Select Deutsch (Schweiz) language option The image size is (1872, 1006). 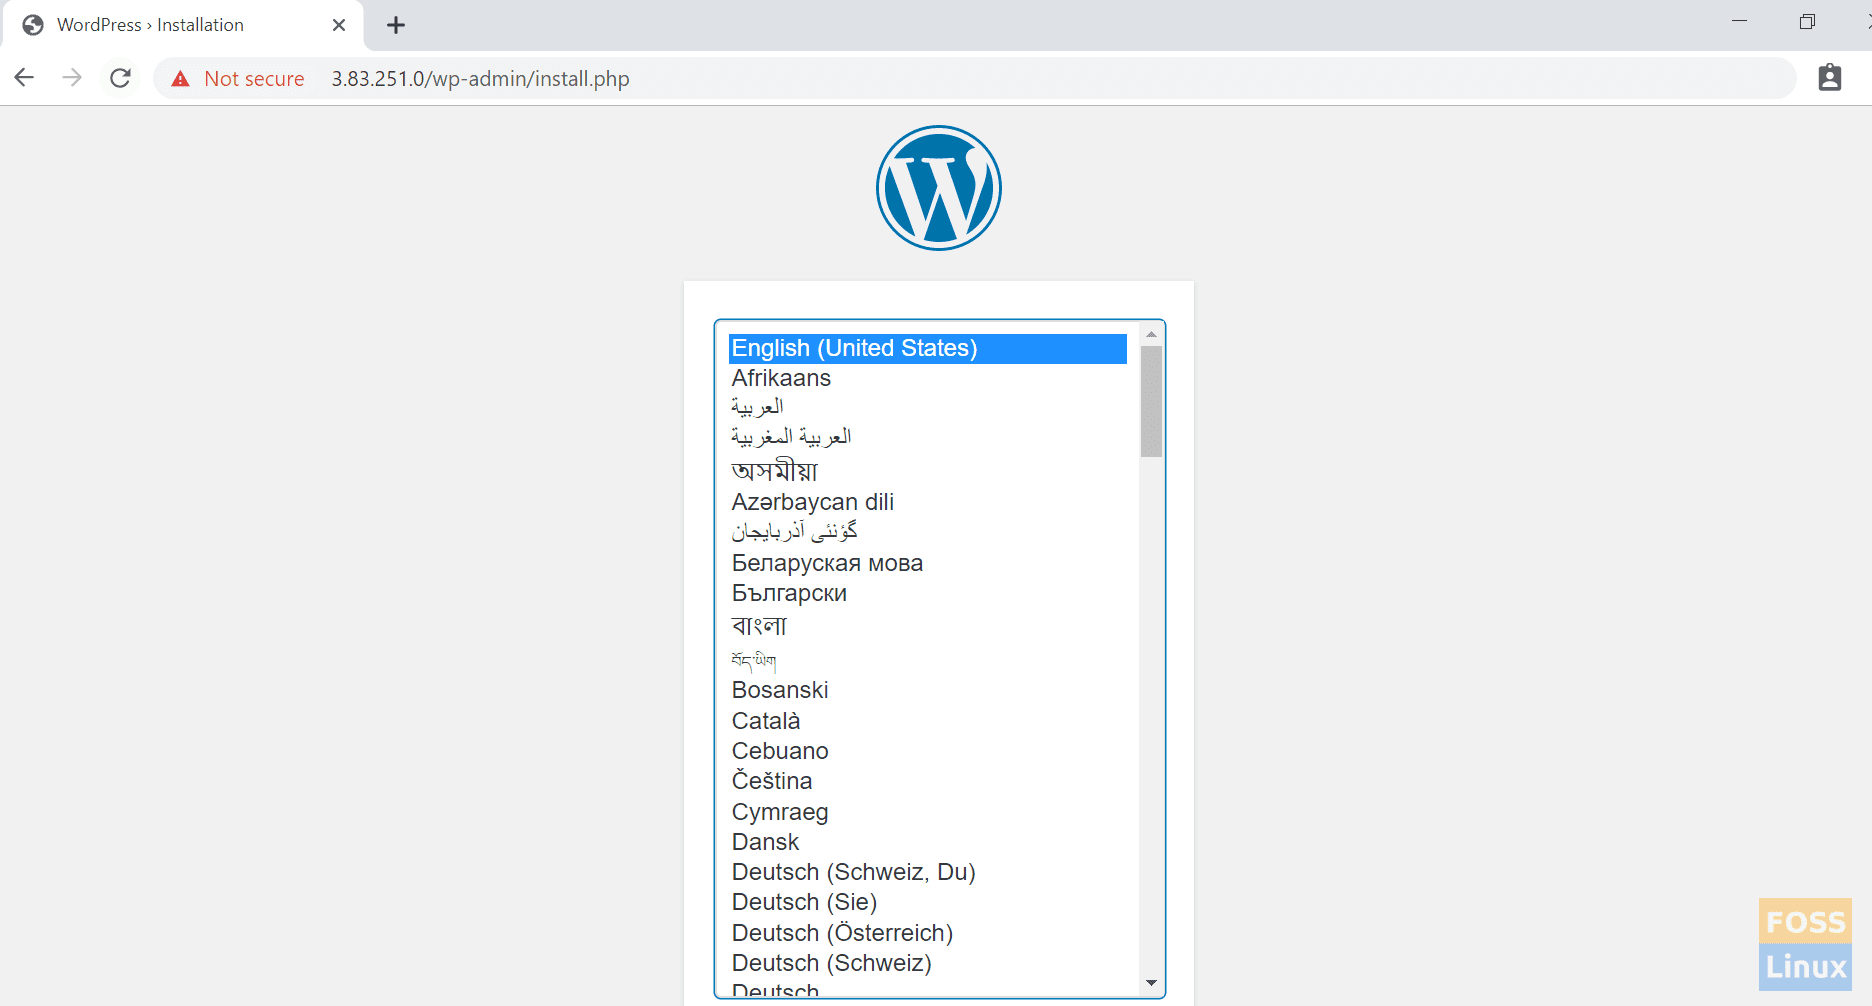point(928,963)
